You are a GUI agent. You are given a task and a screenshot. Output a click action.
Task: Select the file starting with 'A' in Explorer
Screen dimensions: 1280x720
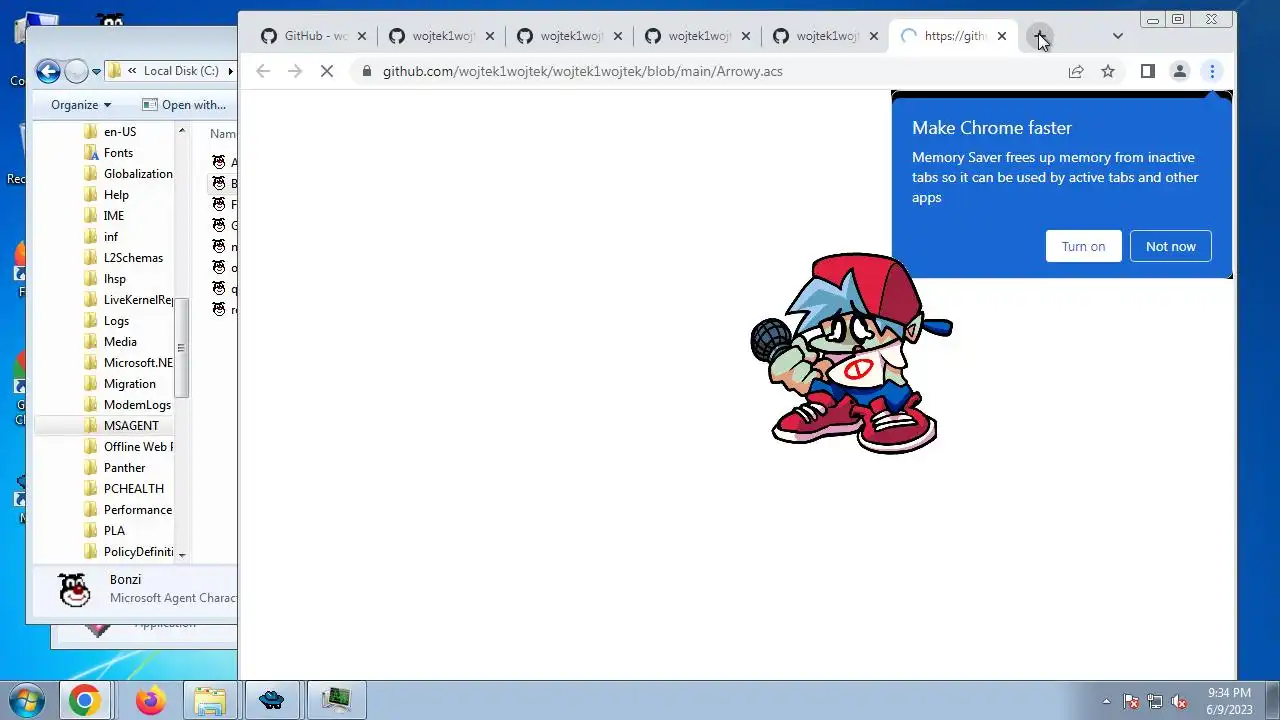224,162
